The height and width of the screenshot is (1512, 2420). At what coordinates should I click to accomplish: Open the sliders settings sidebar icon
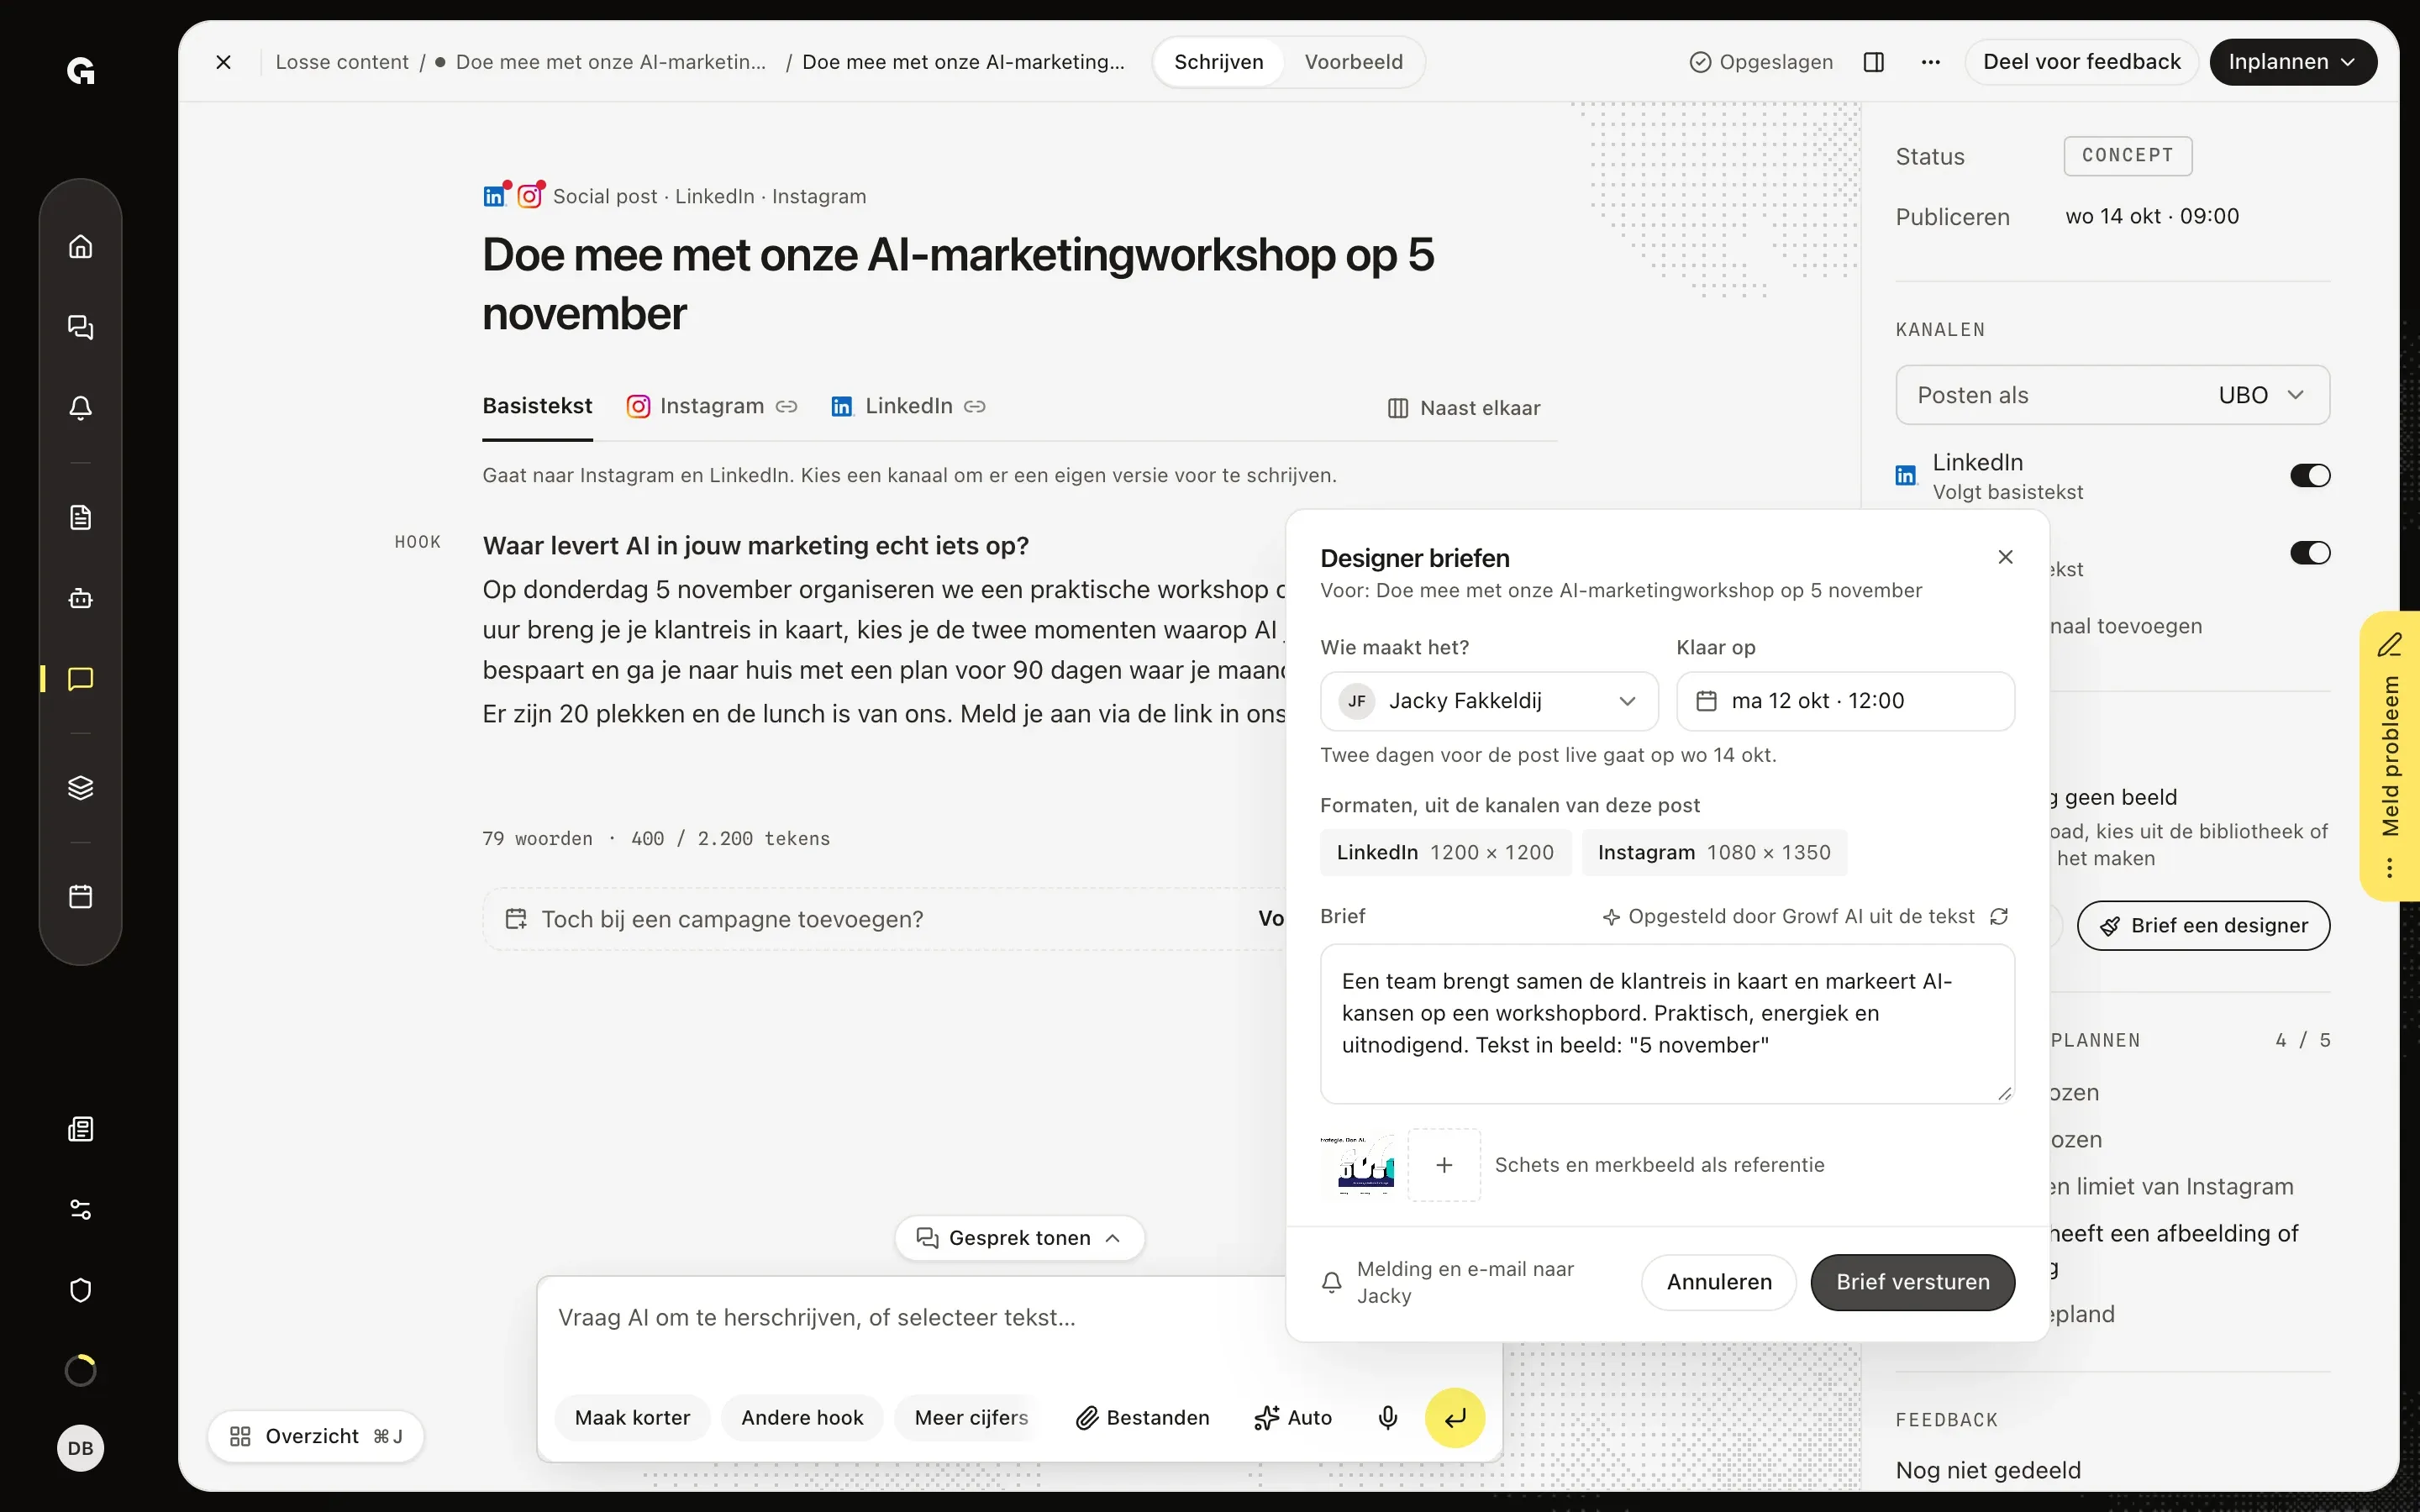pos(80,1210)
